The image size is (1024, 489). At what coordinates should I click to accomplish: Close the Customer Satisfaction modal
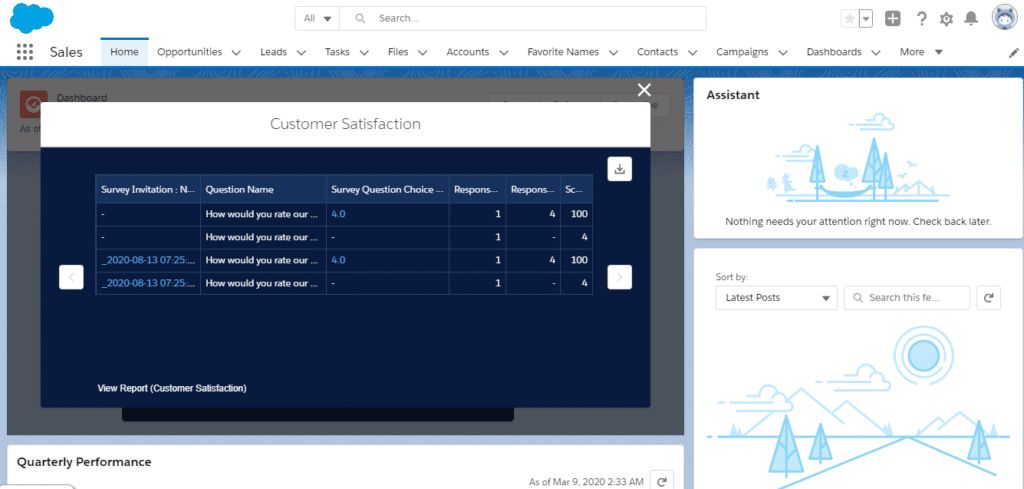point(645,91)
